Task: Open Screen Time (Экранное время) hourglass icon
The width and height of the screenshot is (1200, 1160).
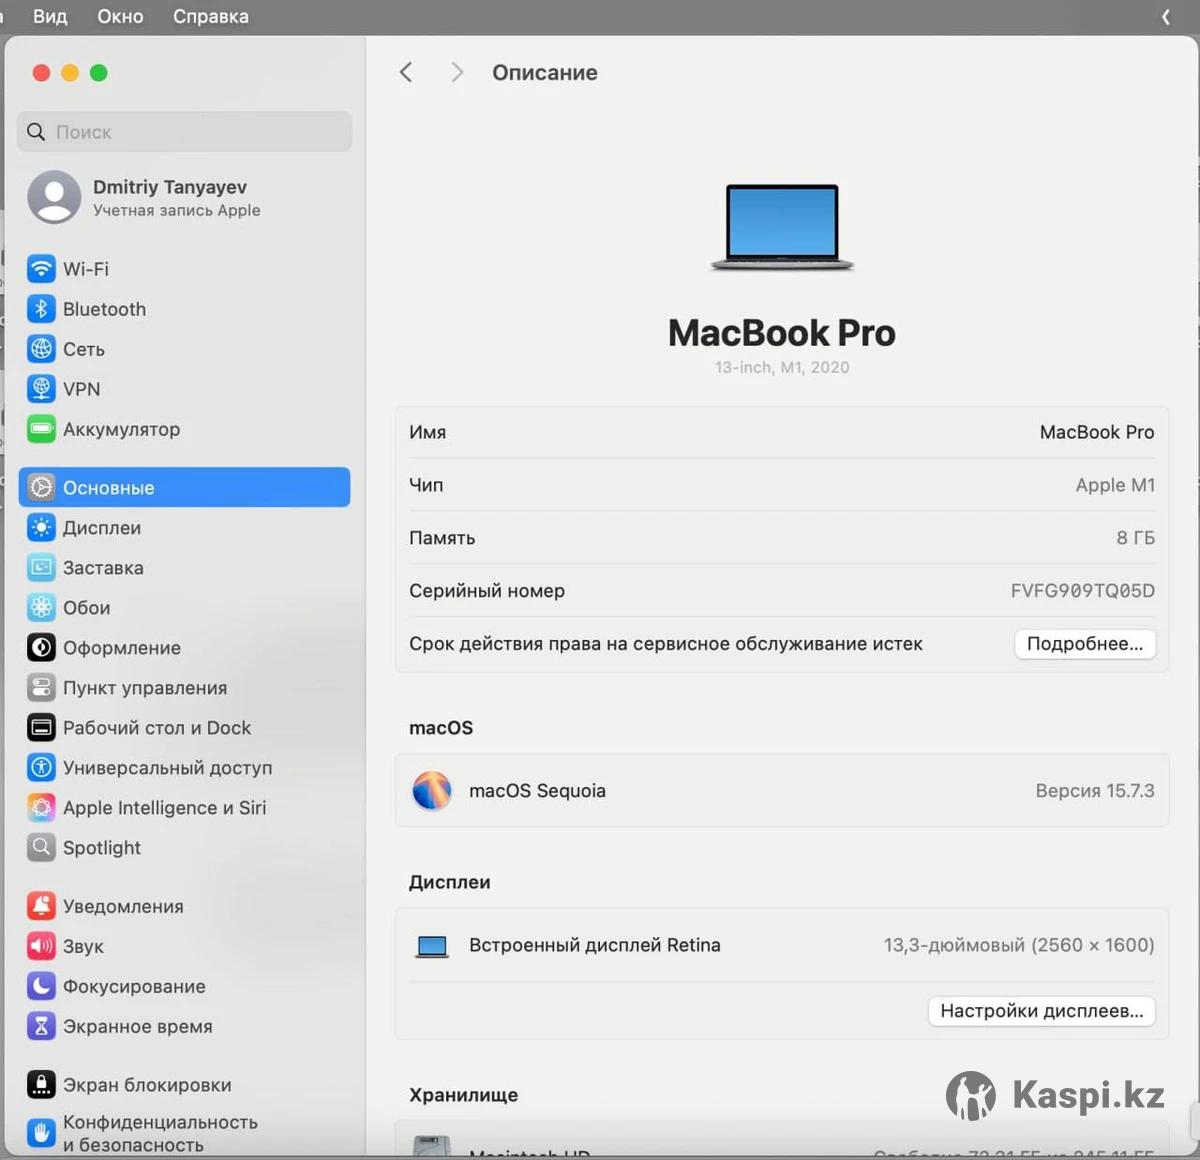Action: [x=41, y=1026]
